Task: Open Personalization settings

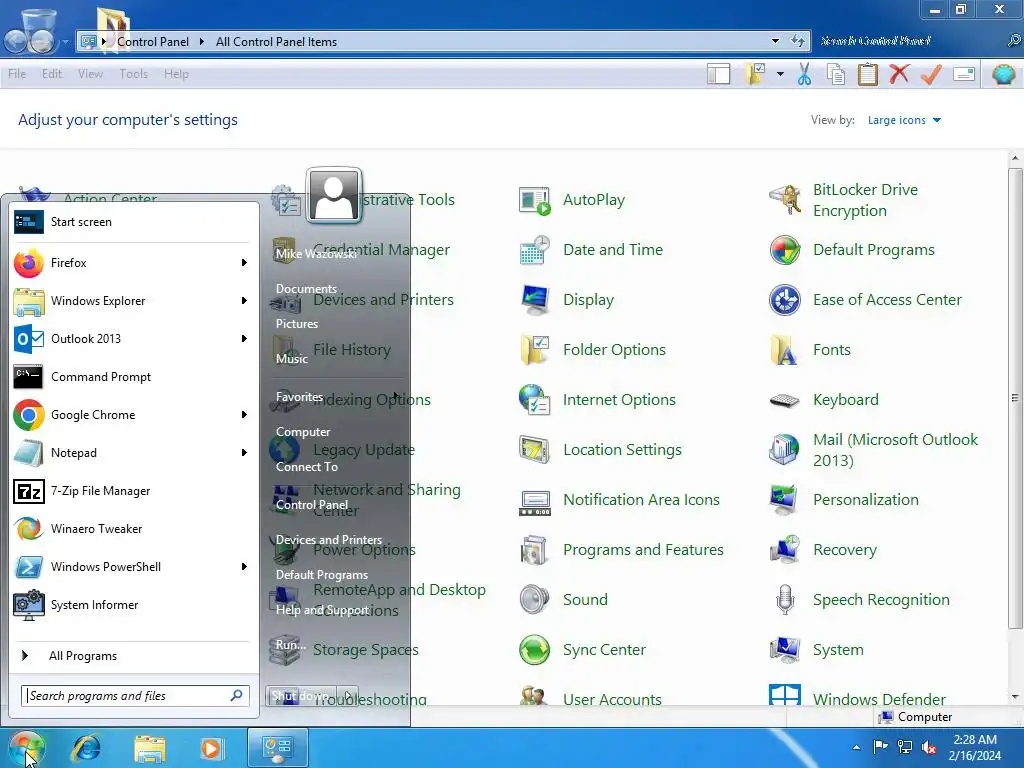Action: point(844,500)
